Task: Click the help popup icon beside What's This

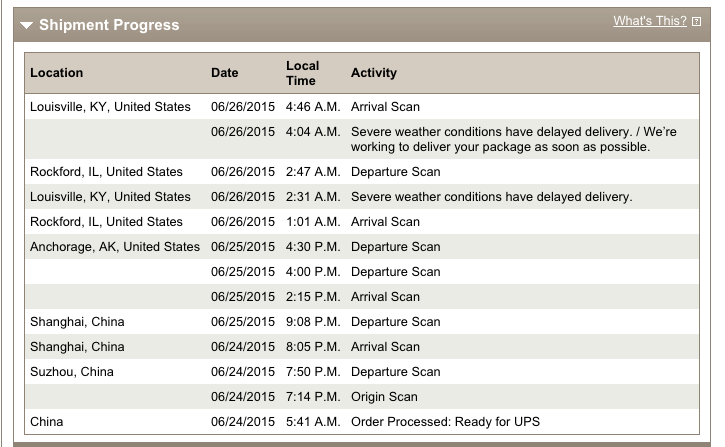Action: click(697, 22)
